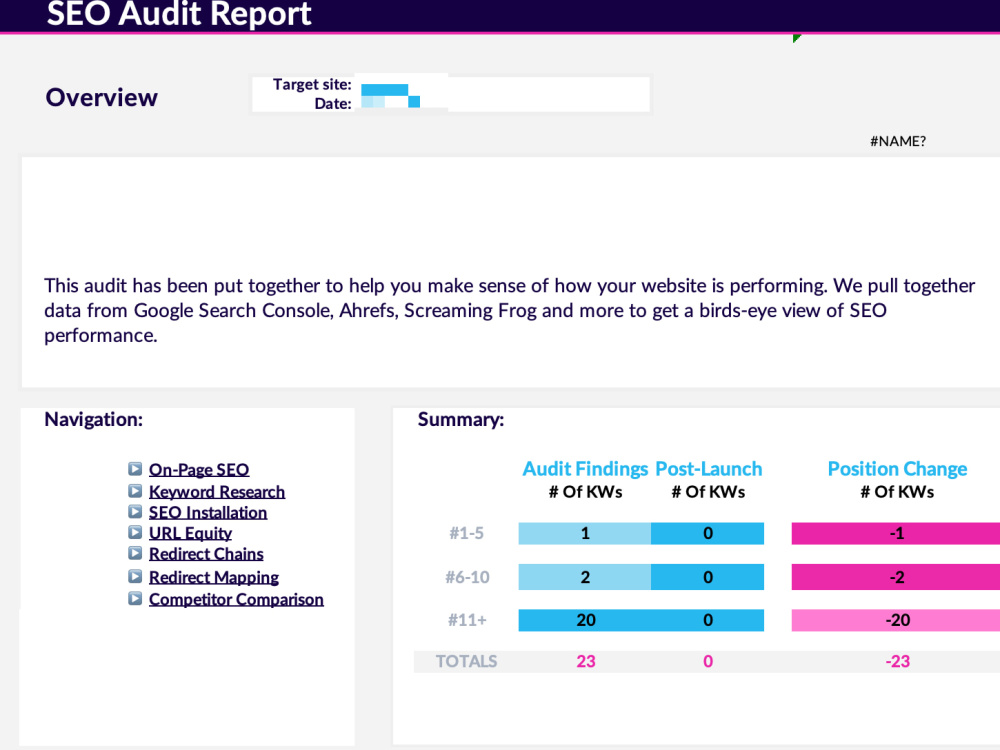Image resolution: width=1000 pixels, height=750 pixels.
Task: Click the SEO Audit Report title
Action: [x=179, y=13]
